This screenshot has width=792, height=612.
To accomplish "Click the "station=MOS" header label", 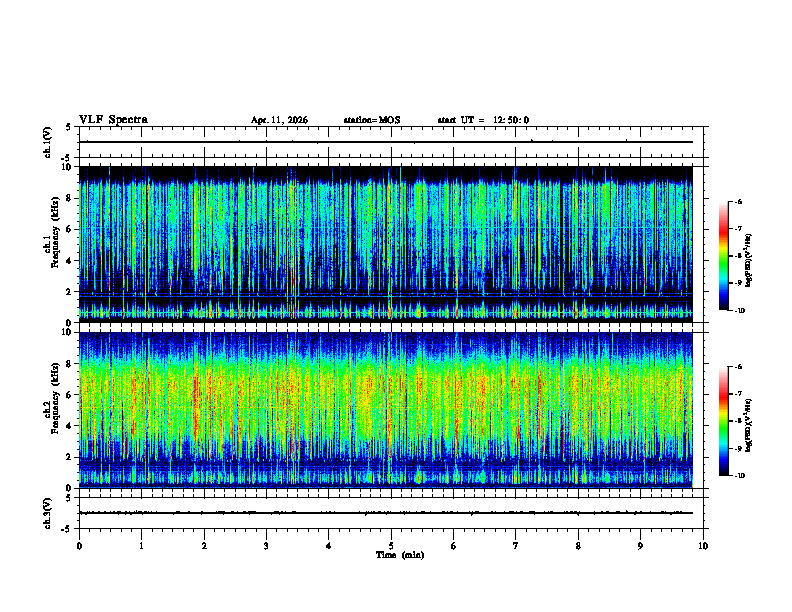I will (372, 120).
